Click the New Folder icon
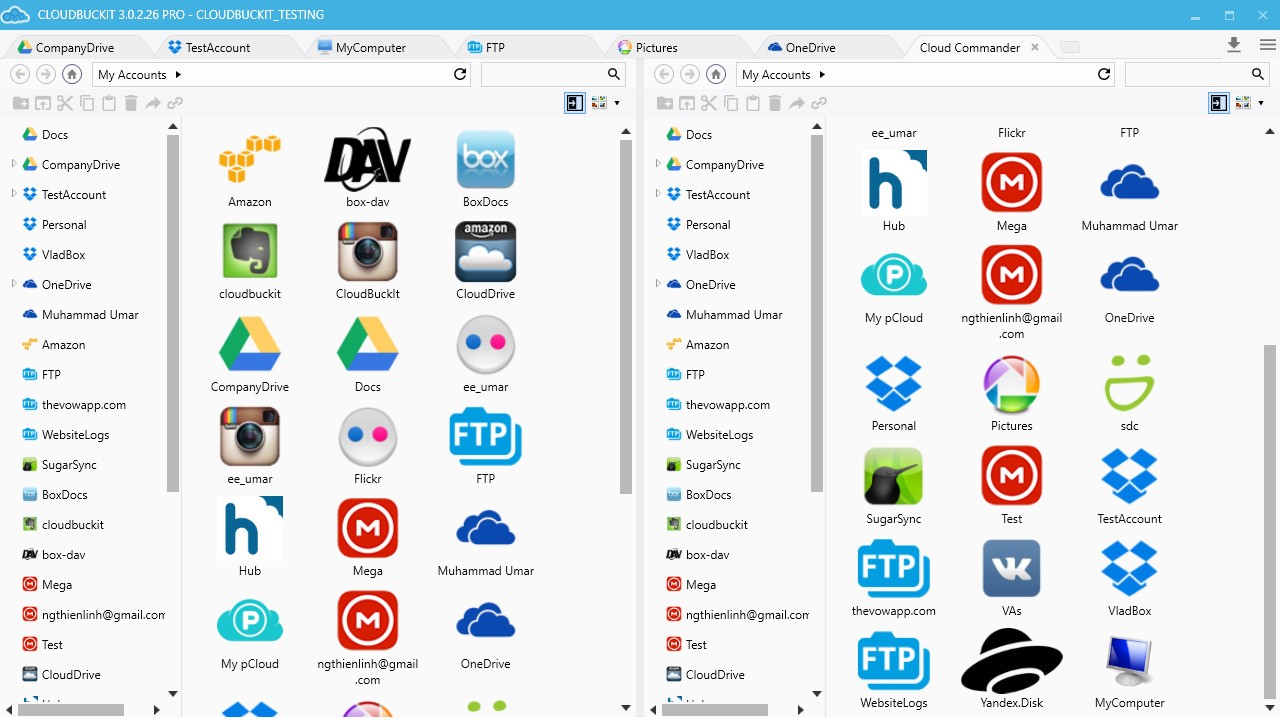The height and width of the screenshot is (720, 1280). click(x=21, y=102)
